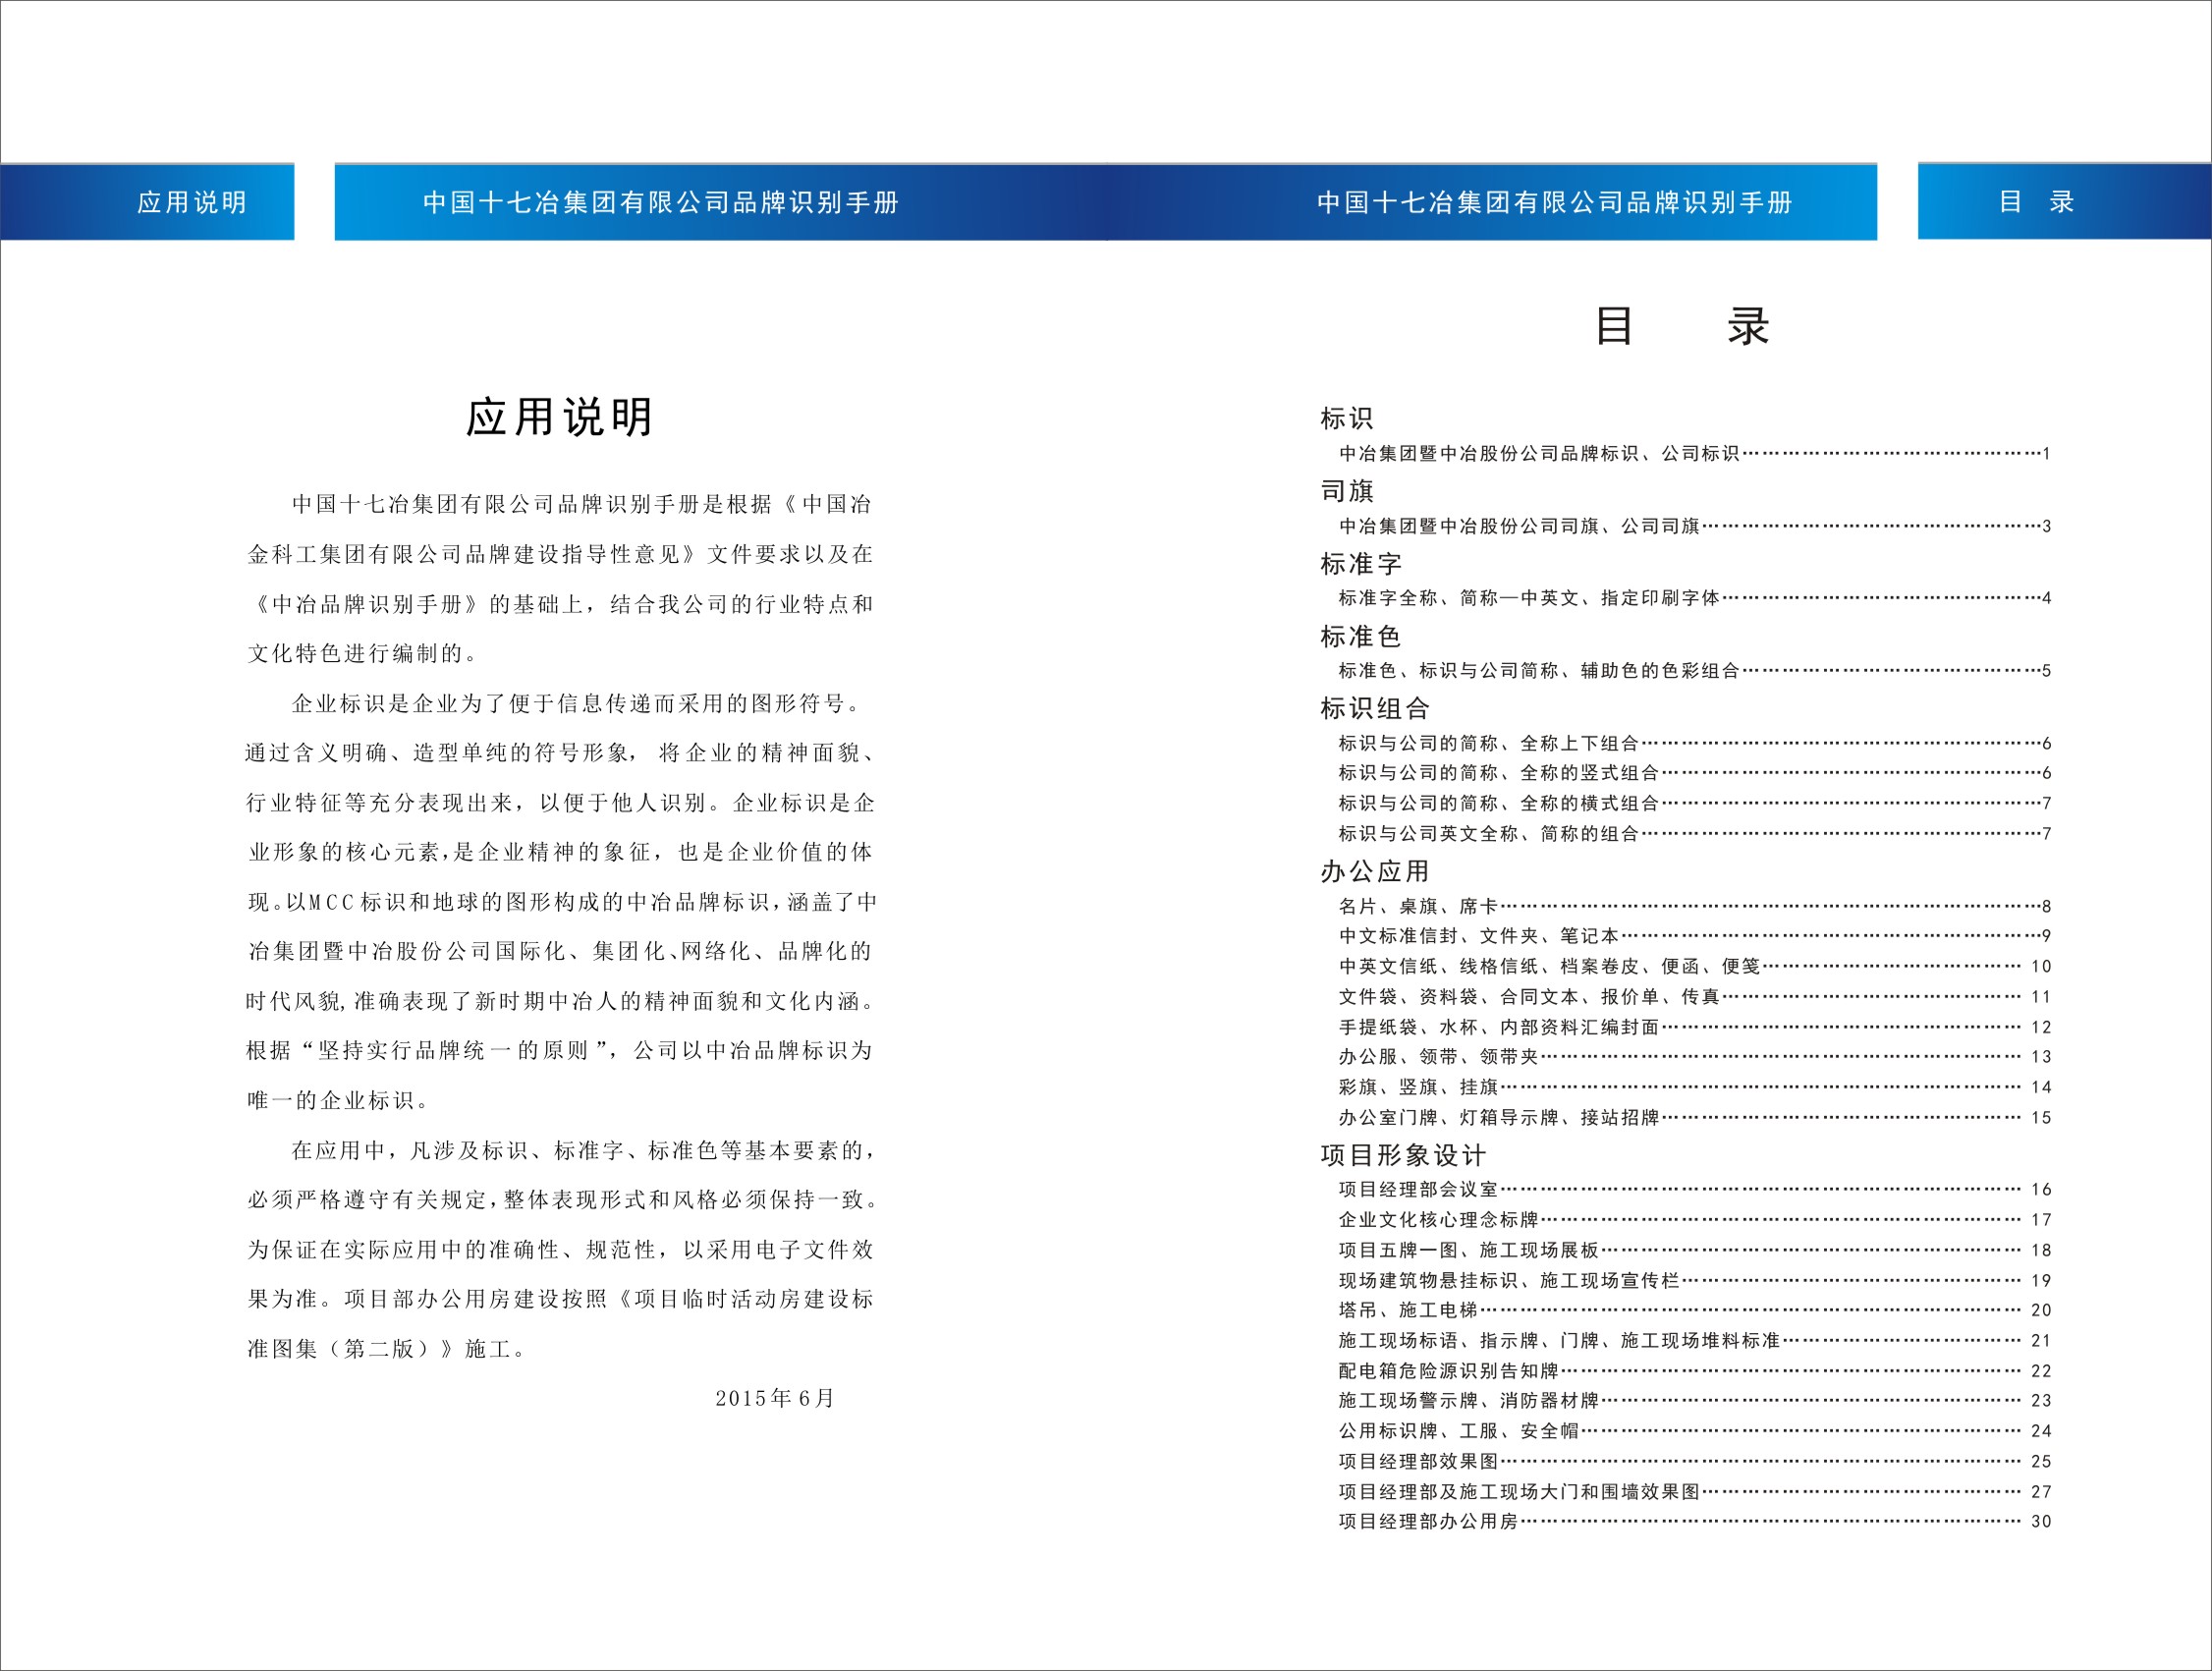Screen dimensions: 2212x1671
Task: Open entry 办公室门牌、灯箱导示牌、接站招牌
Action: click(x=1695, y=1118)
